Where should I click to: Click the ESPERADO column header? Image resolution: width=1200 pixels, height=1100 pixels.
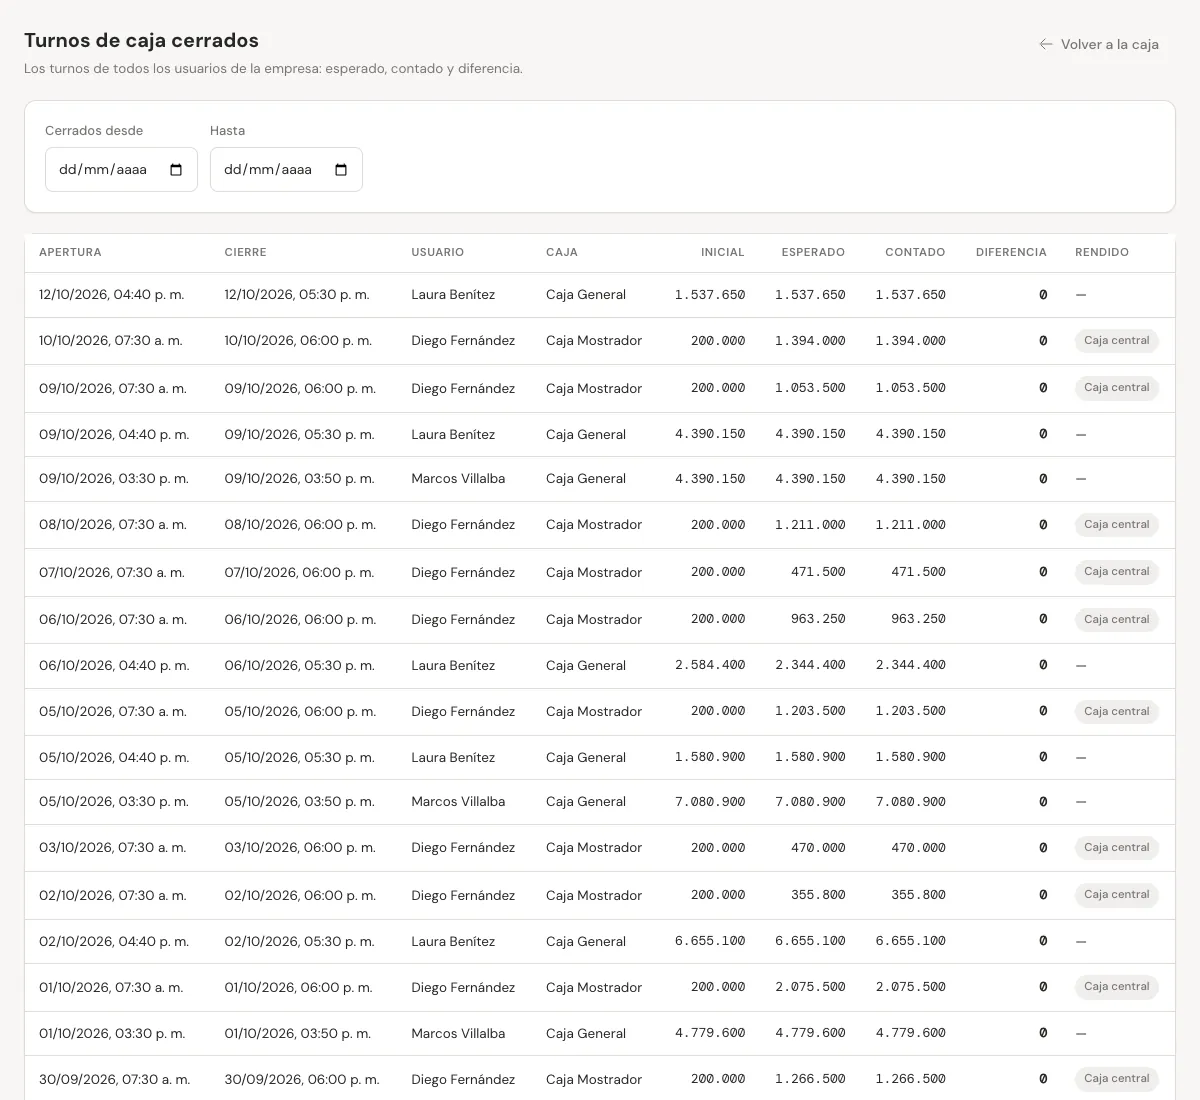coord(813,252)
